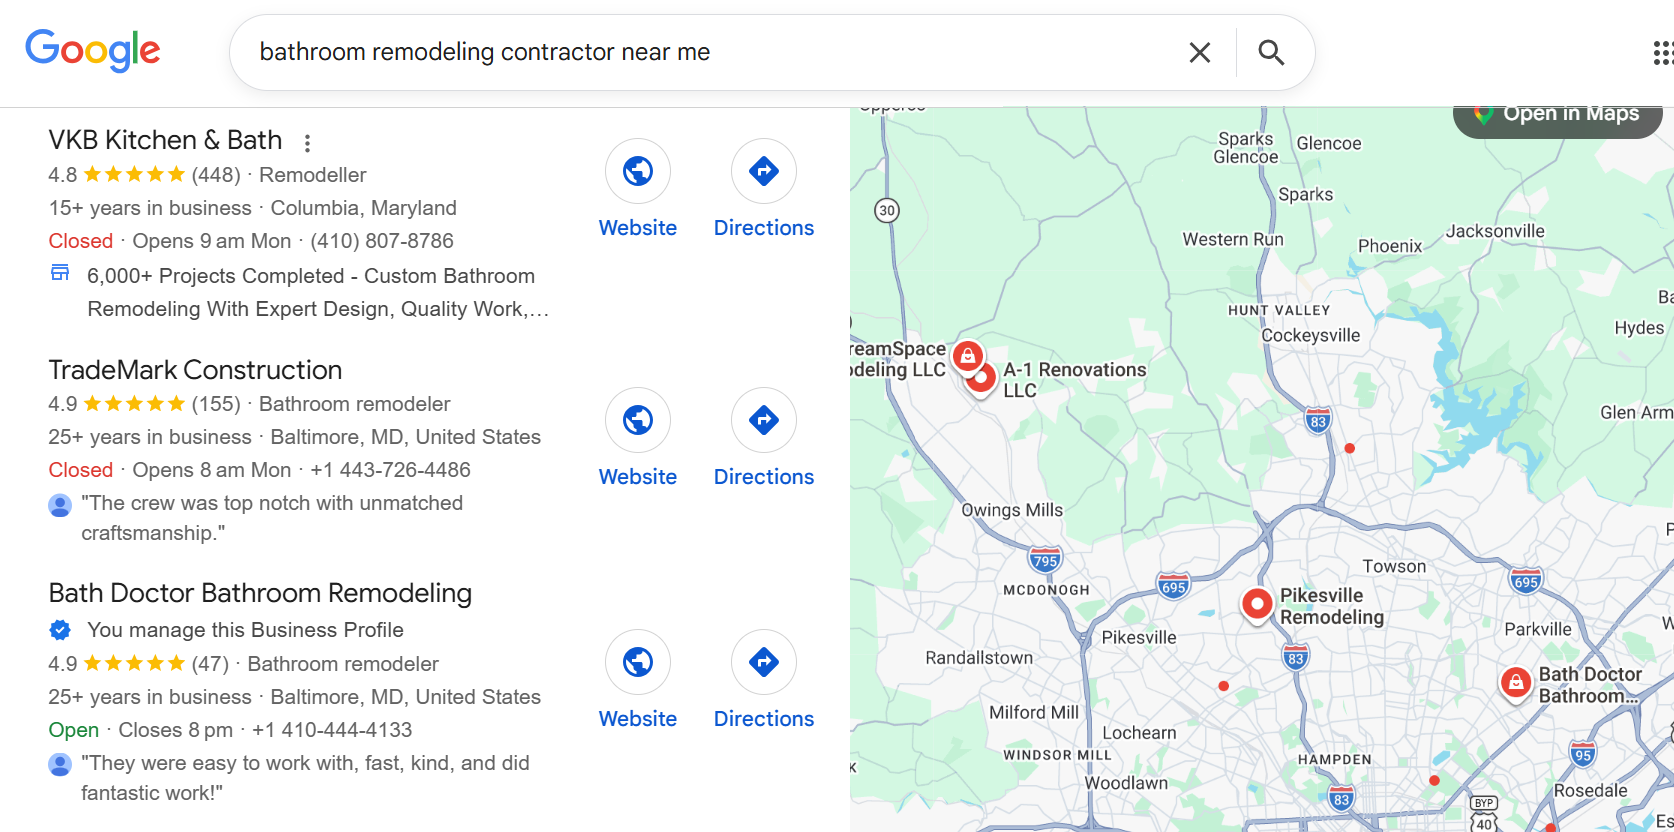Click the Jacksonville label on the map
This screenshot has height=832, width=1674.
tap(1495, 231)
